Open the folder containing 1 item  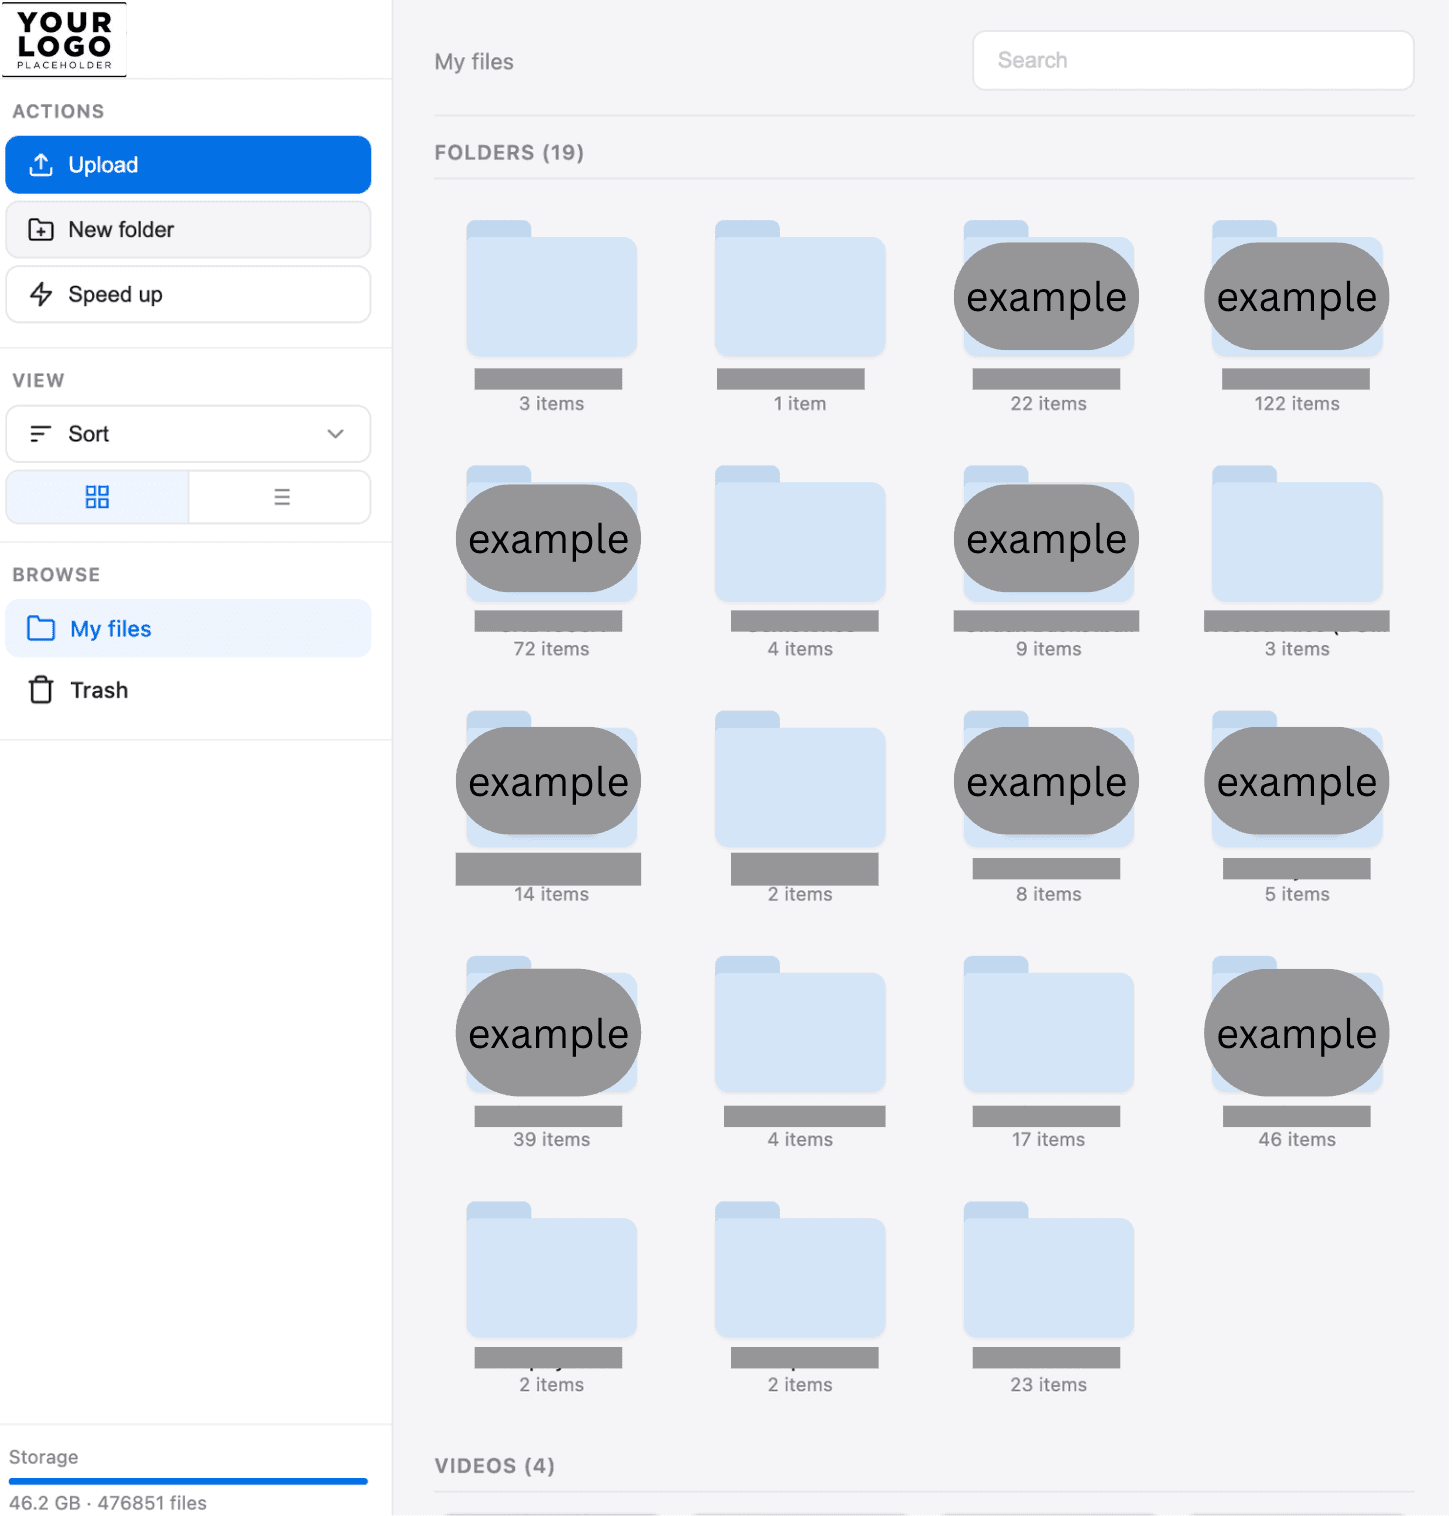pos(800,290)
